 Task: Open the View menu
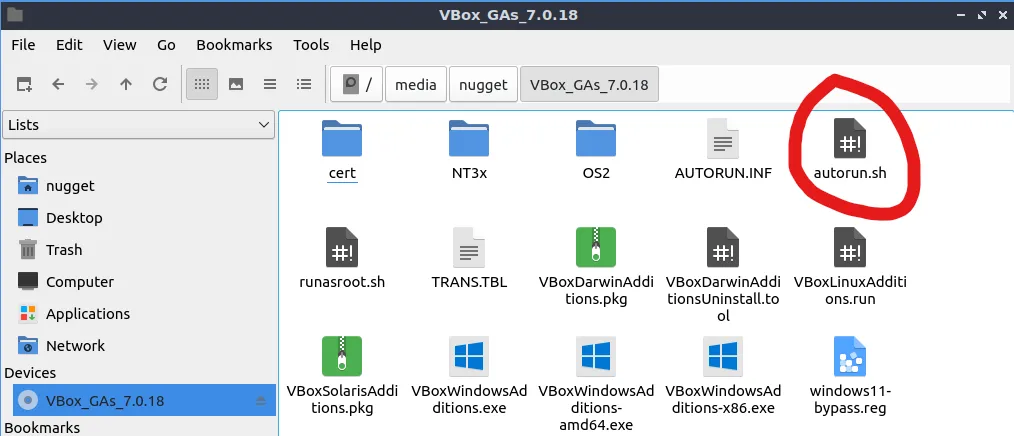click(120, 45)
